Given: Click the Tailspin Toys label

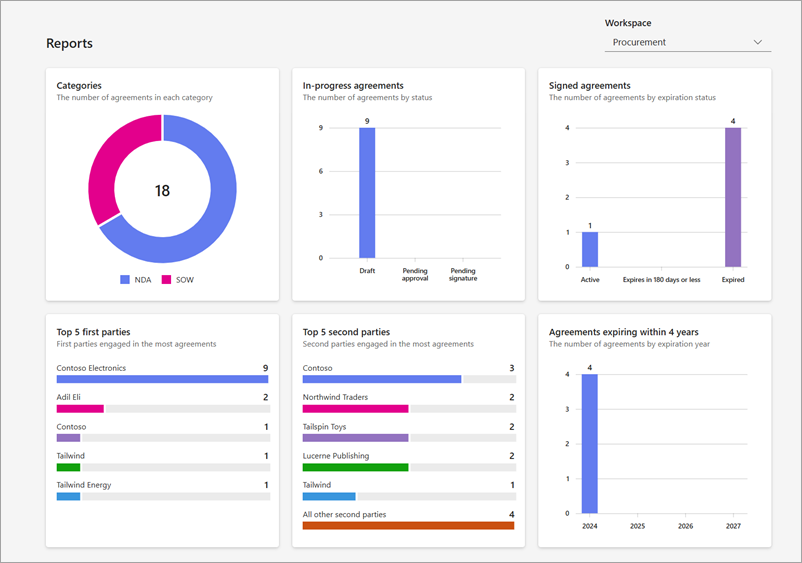Looking at the screenshot, I should click(x=324, y=426).
